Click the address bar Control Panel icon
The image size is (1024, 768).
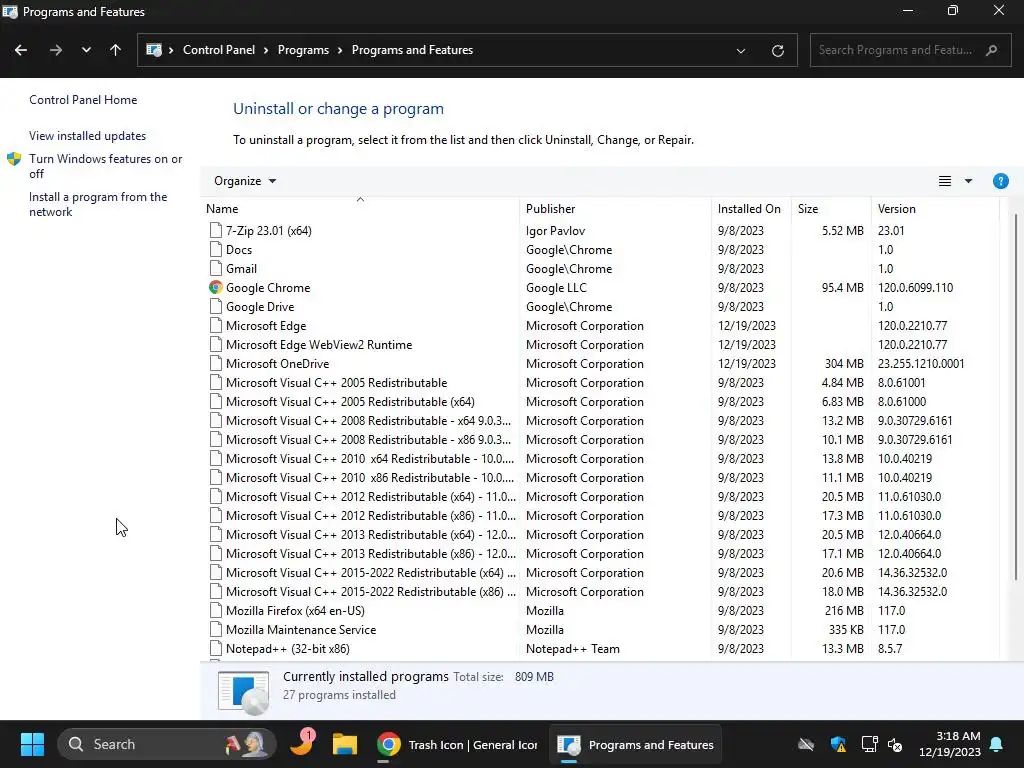pos(154,50)
